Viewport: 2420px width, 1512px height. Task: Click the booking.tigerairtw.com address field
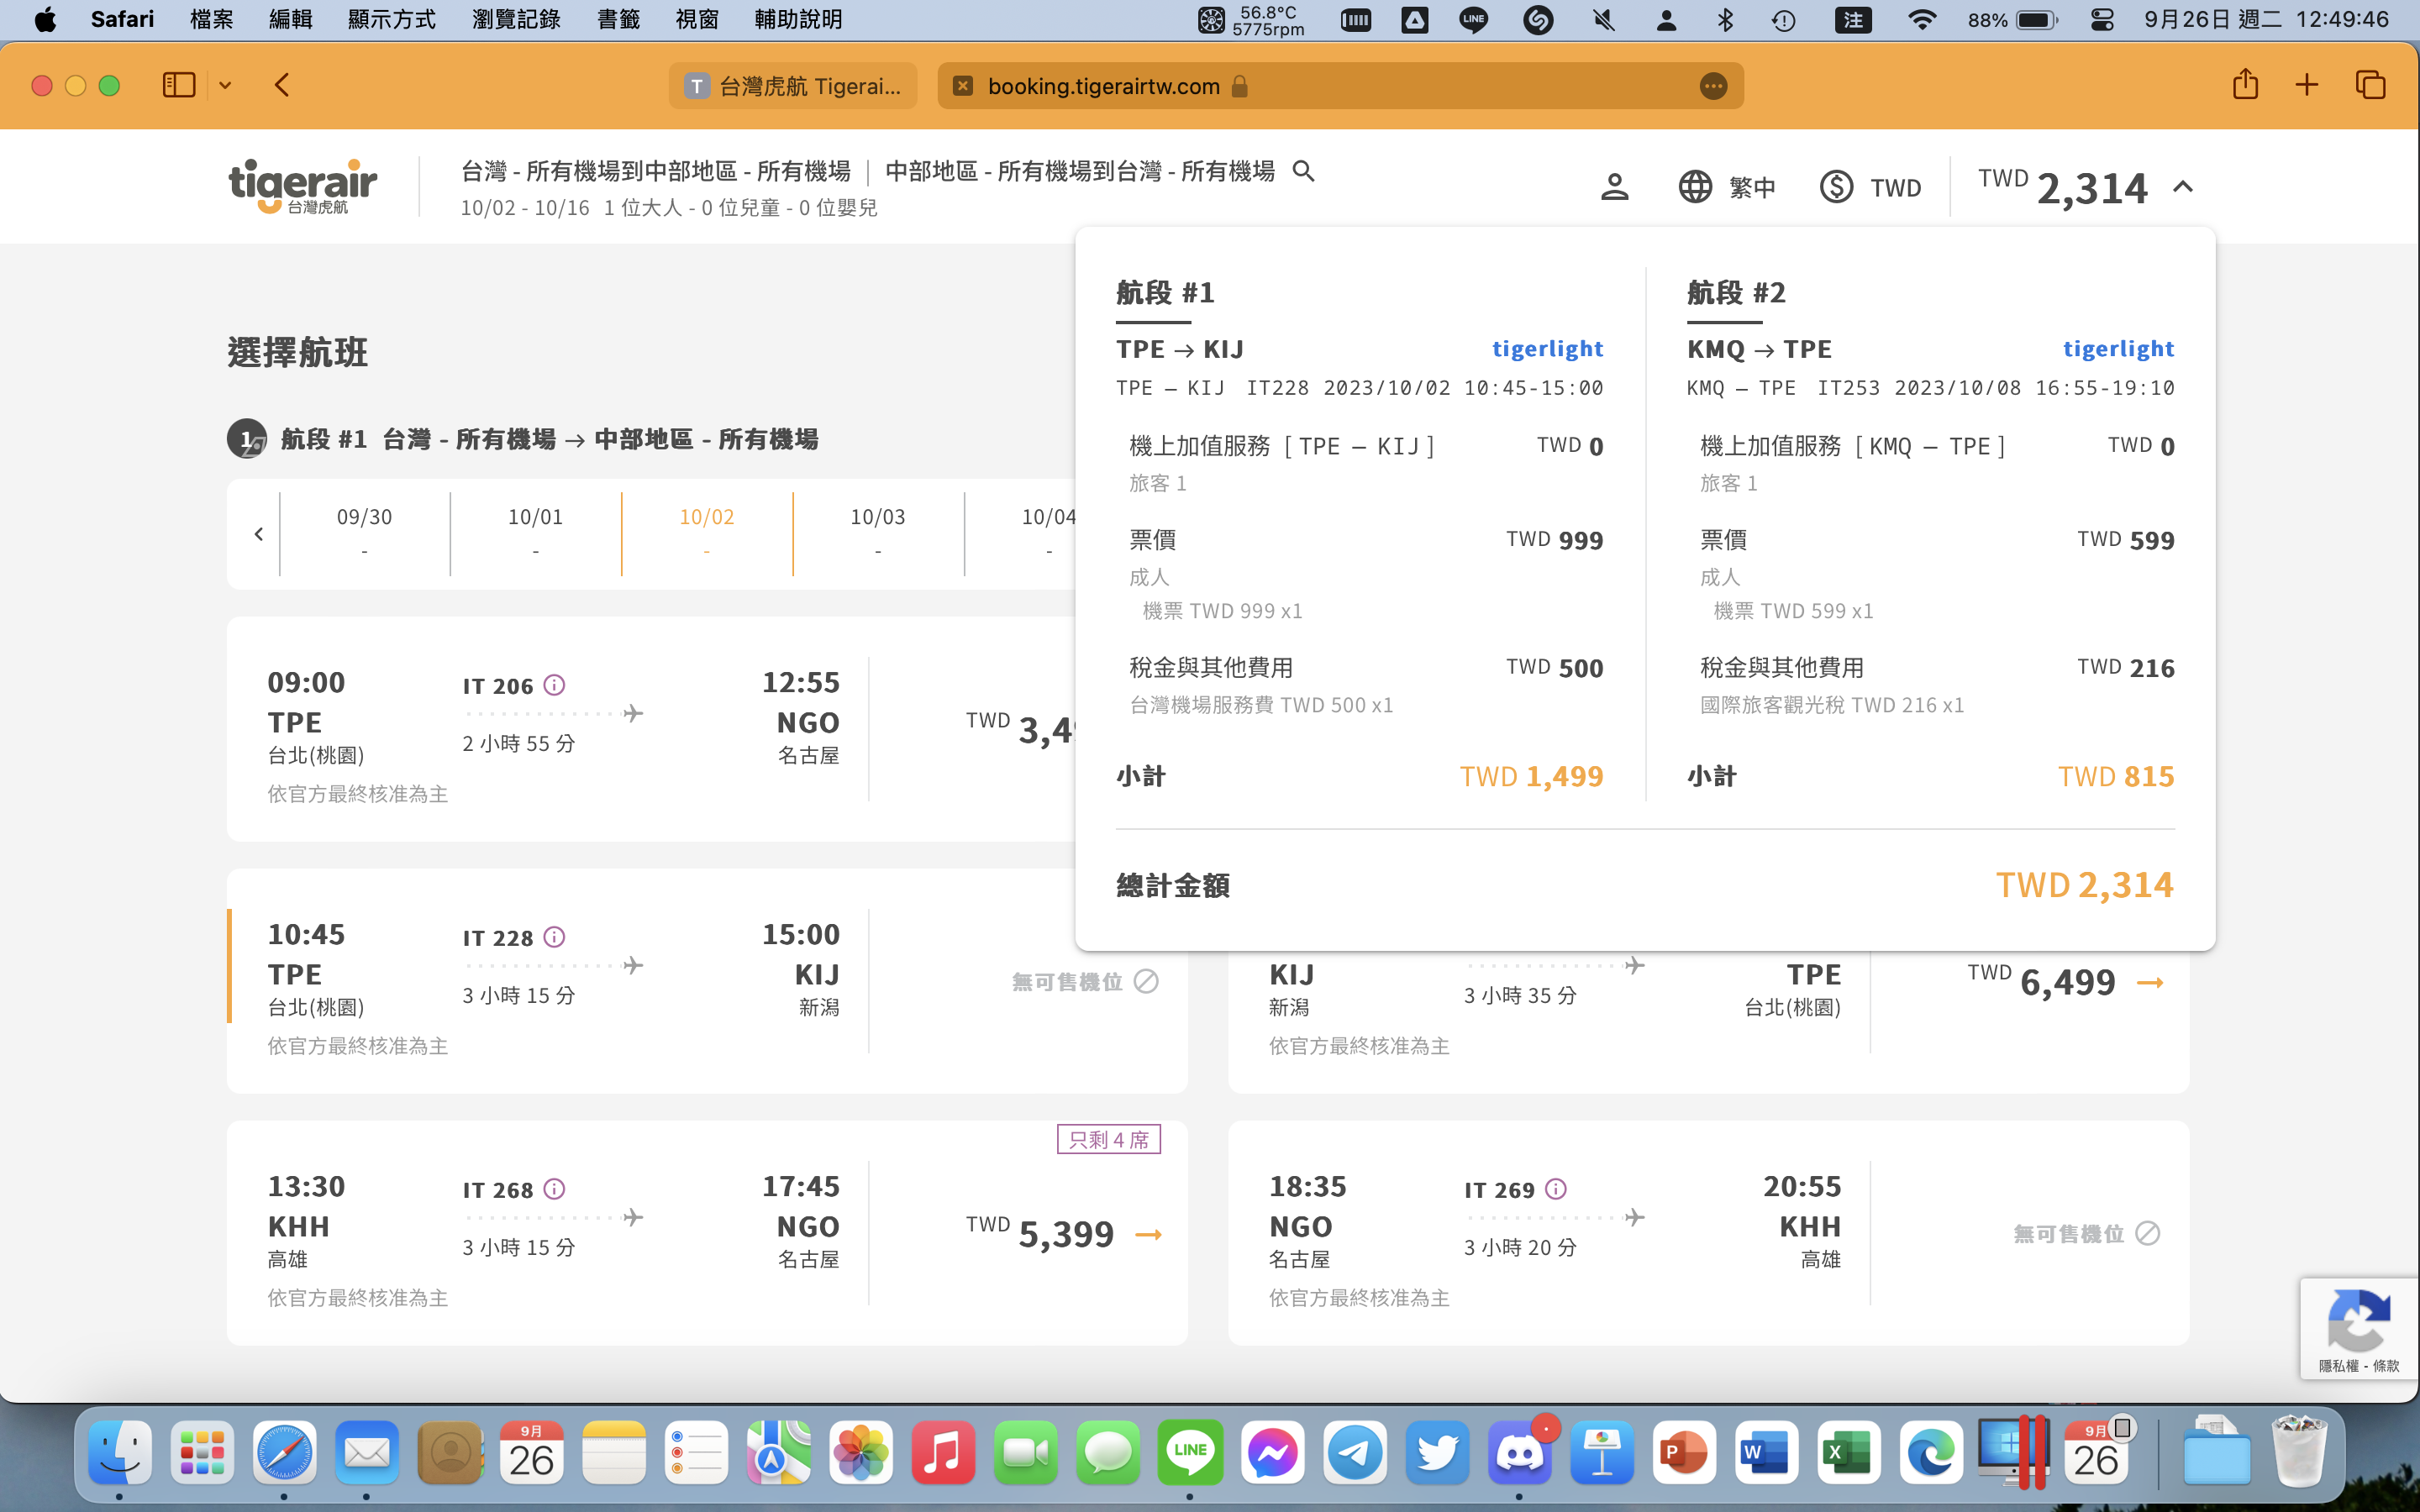pos(1340,86)
